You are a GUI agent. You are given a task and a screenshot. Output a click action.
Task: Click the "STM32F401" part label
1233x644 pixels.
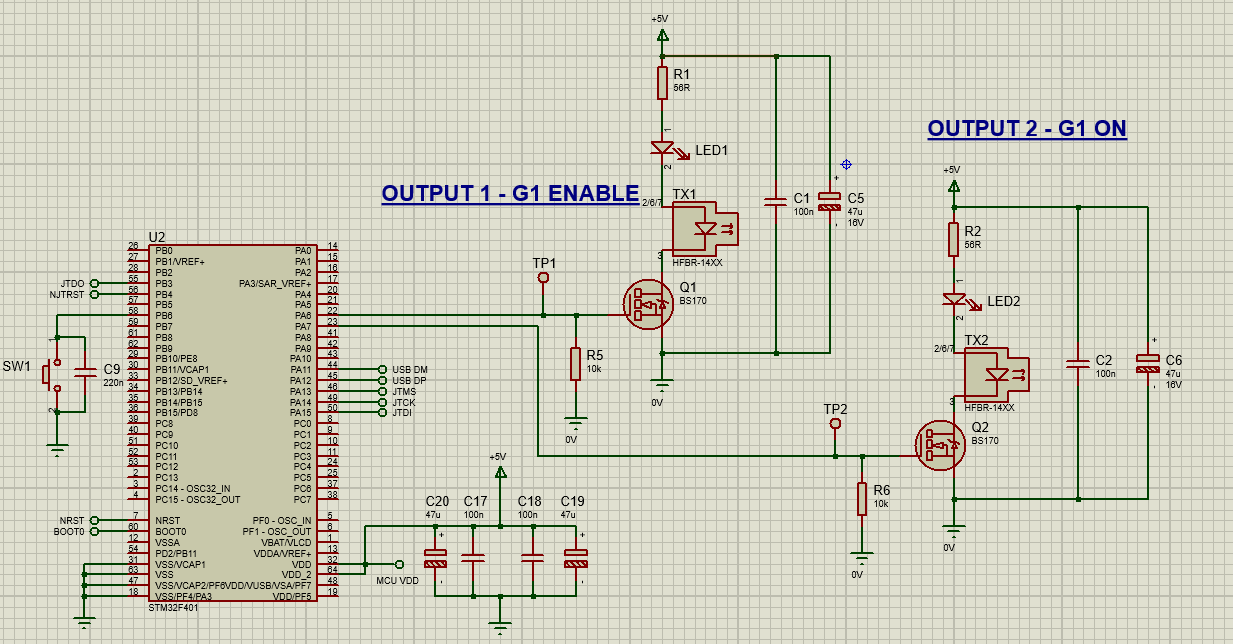click(x=173, y=608)
